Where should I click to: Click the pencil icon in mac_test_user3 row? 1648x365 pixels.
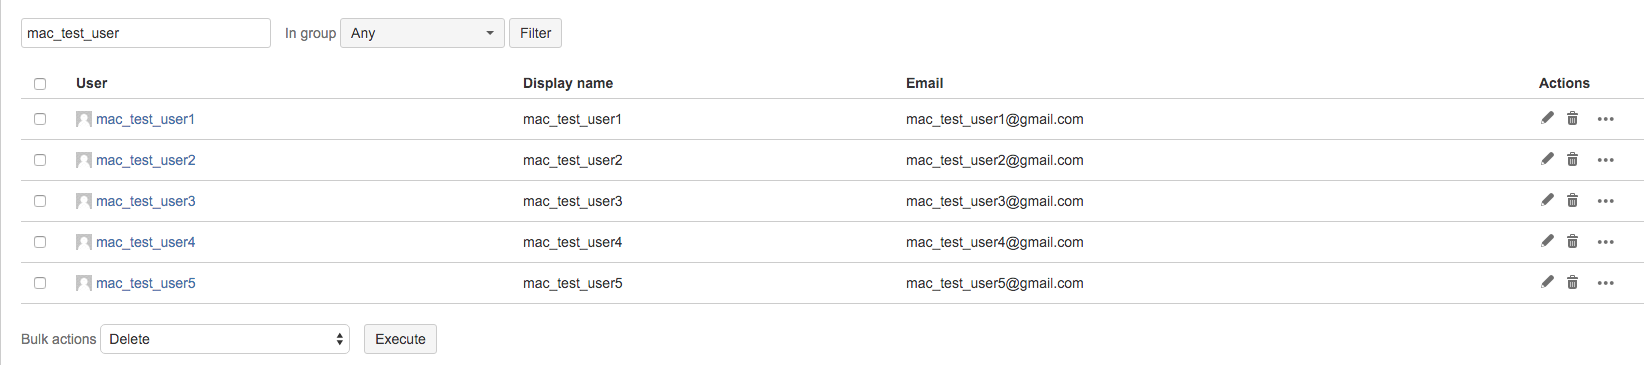1547,200
